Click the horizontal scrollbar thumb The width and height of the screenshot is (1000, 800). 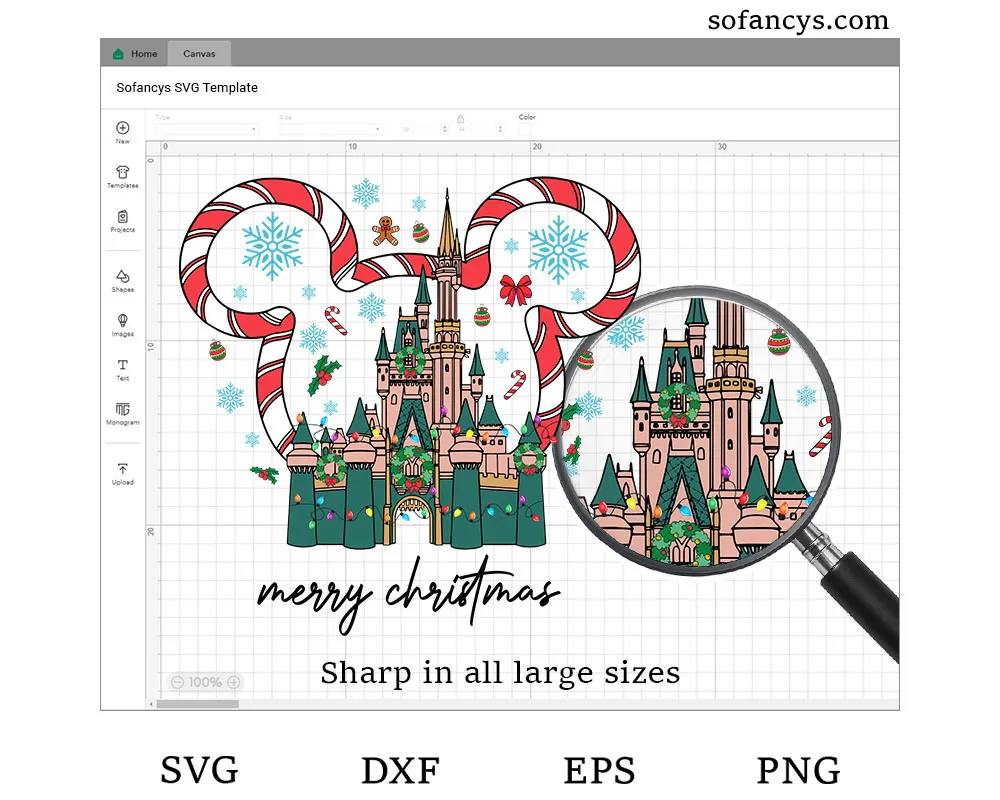(197, 704)
